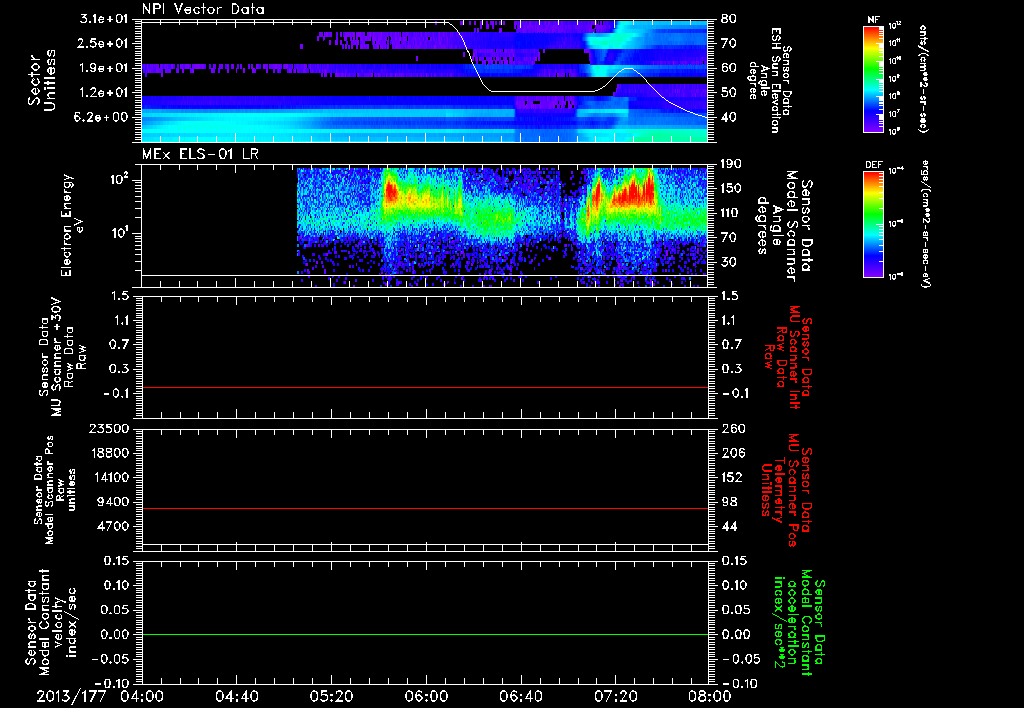
Task: Click the green line in velocity plot
Action: (x=424, y=635)
